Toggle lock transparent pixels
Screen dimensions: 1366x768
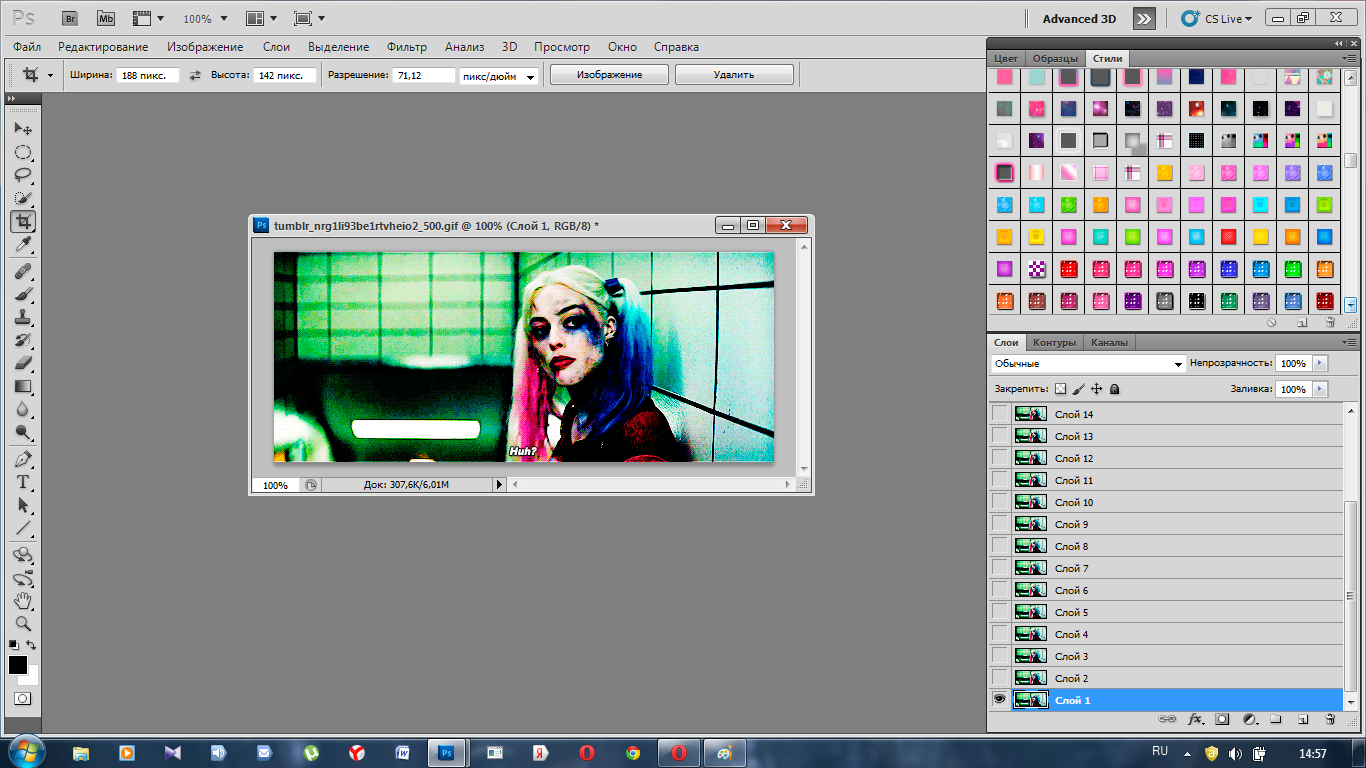pos(1061,389)
